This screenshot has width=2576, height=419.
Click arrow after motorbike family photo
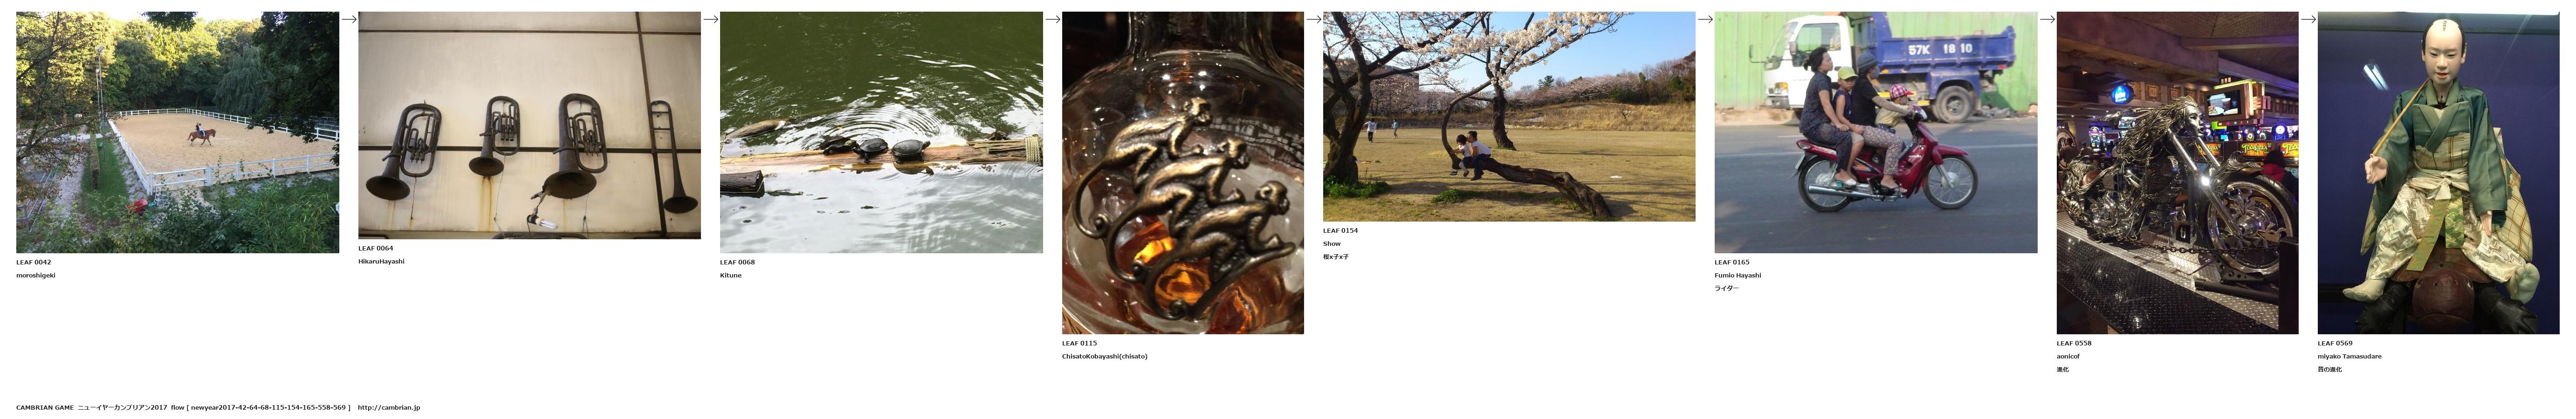(x=2047, y=19)
